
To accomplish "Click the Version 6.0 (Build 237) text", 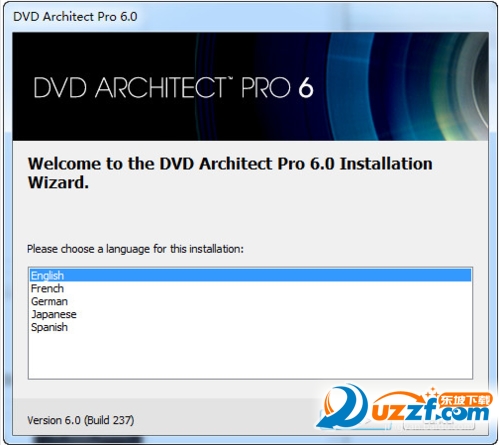I will coord(81,420).
